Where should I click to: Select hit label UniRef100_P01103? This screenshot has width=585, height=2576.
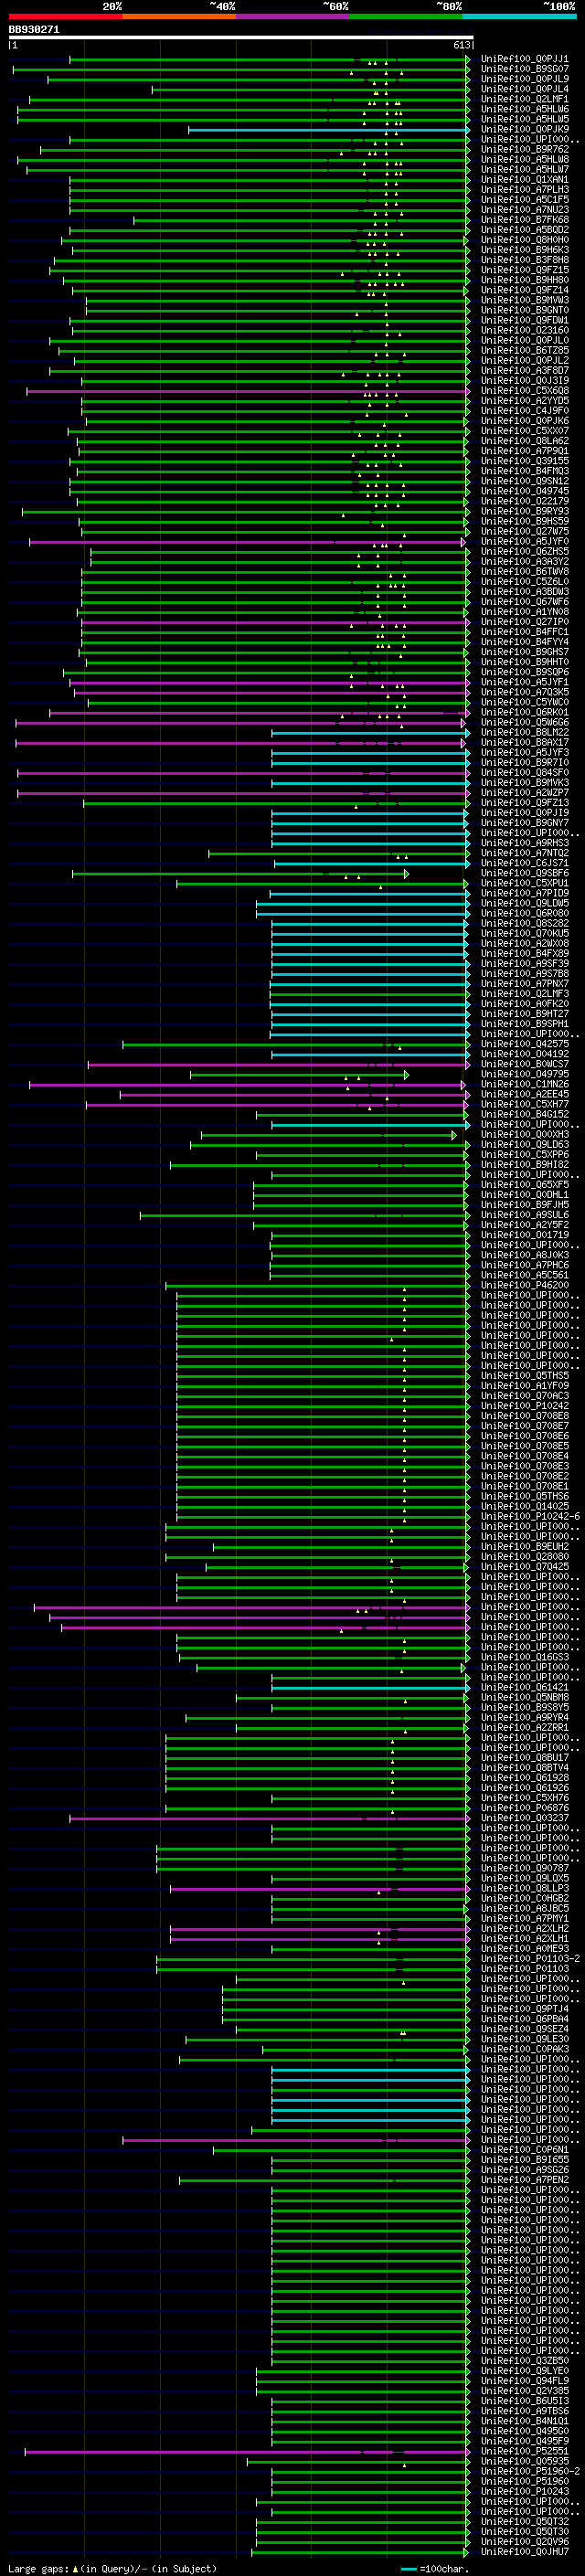(524, 1969)
